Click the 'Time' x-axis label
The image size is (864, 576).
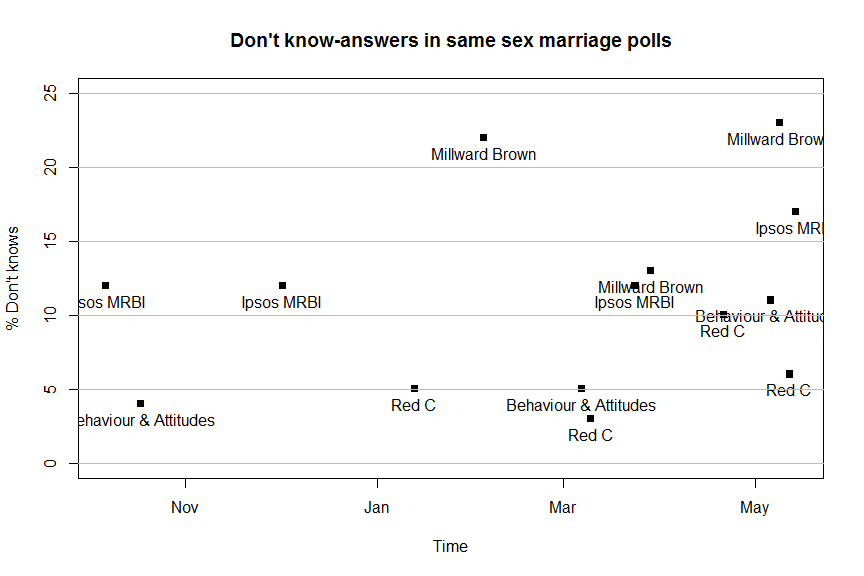[x=450, y=546]
